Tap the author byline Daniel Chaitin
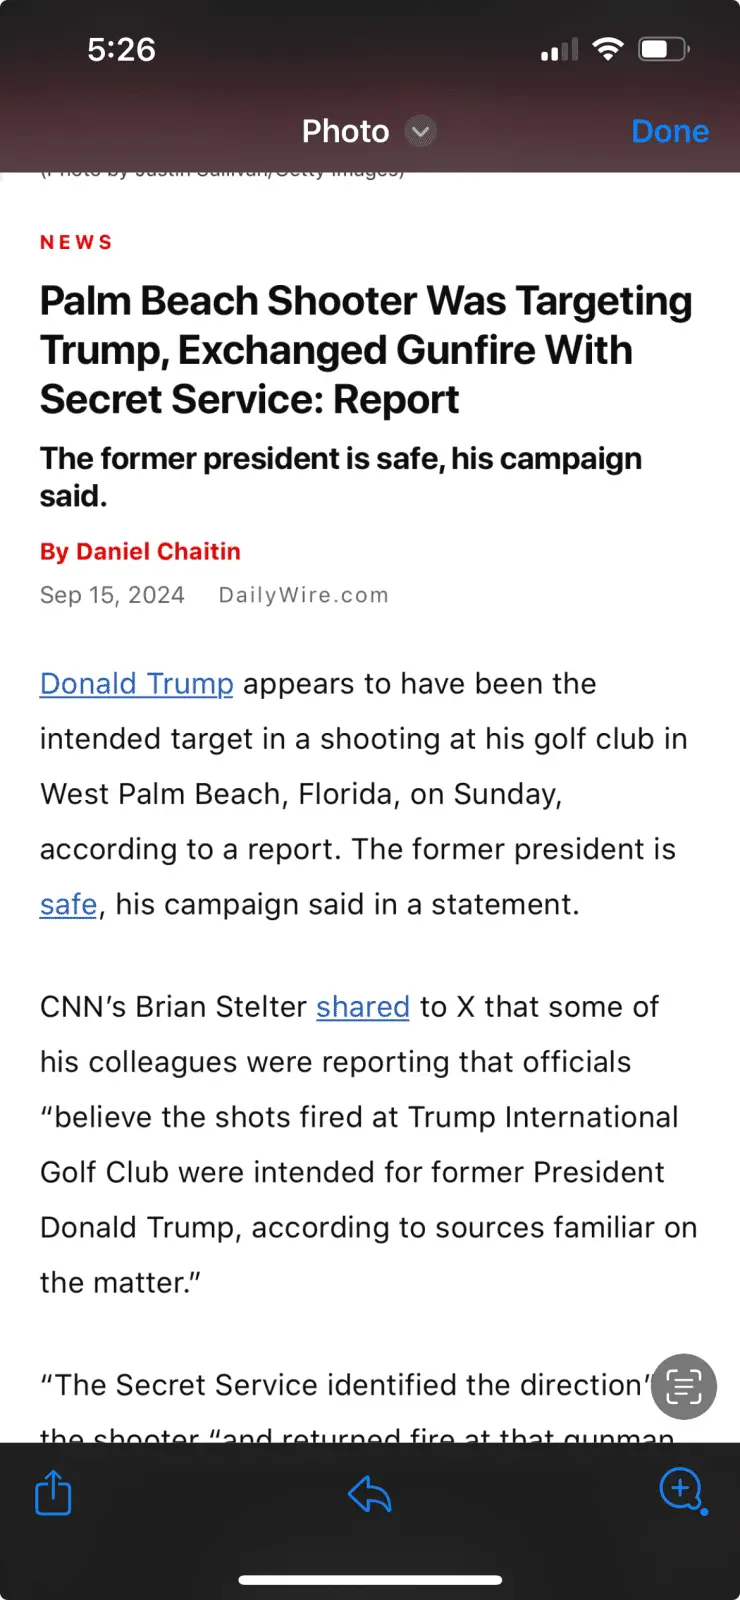This screenshot has height=1600, width=740. pyautogui.click(x=140, y=551)
